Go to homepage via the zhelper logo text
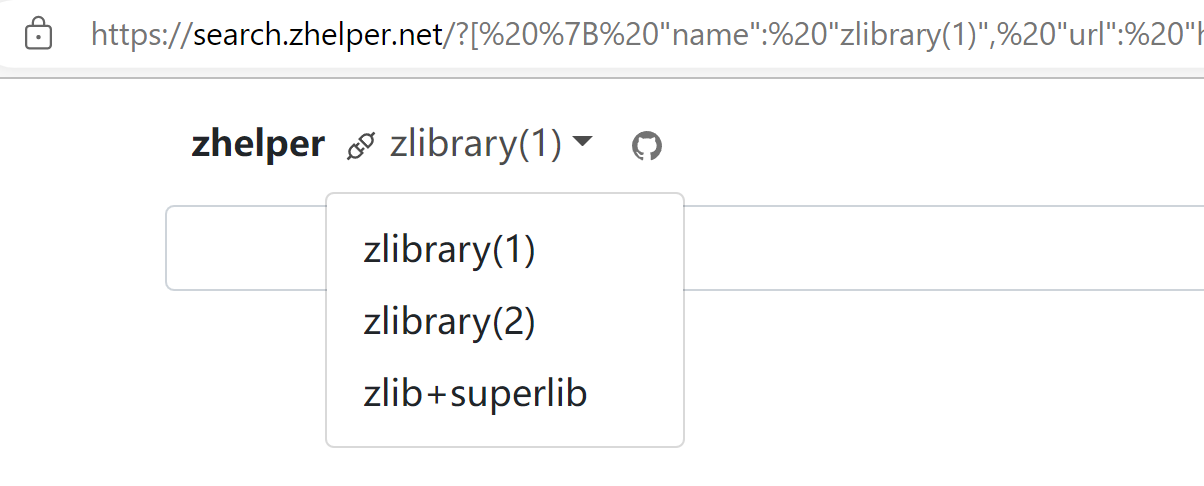The width and height of the screenshot is (1204, 486). (258, 145)
